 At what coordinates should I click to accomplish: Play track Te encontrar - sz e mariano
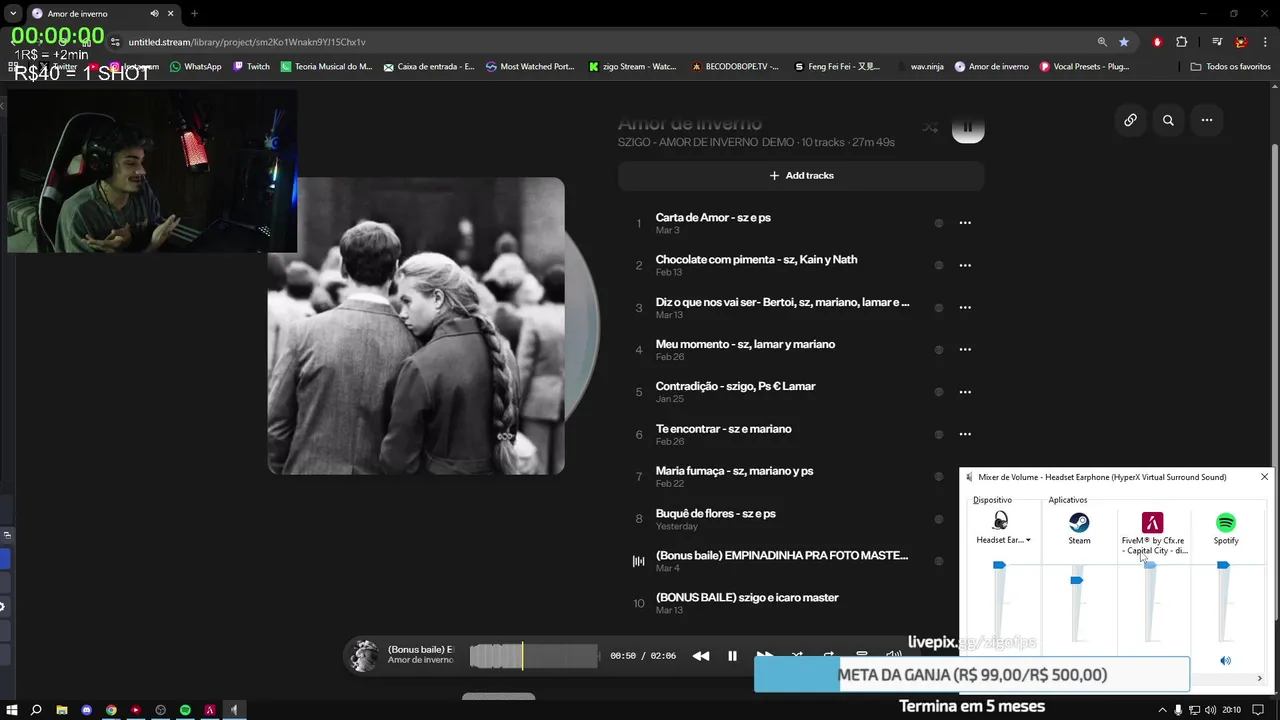(723, 428)
